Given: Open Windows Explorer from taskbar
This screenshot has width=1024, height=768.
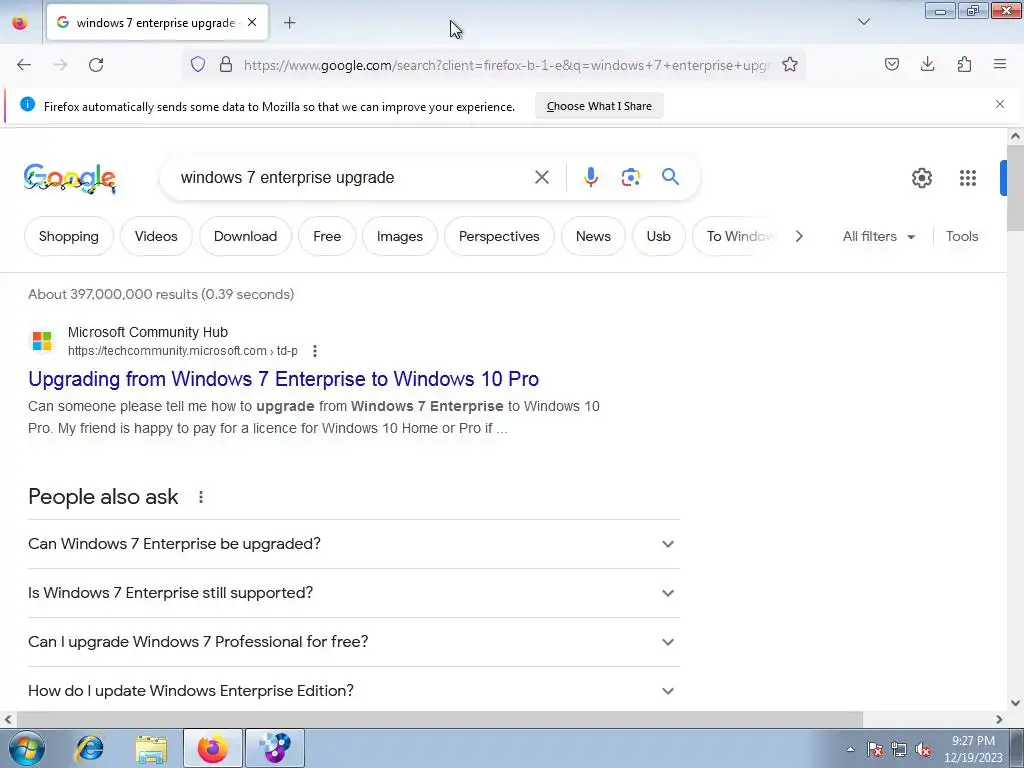Looking at the screenshot, I should [151, 749].
